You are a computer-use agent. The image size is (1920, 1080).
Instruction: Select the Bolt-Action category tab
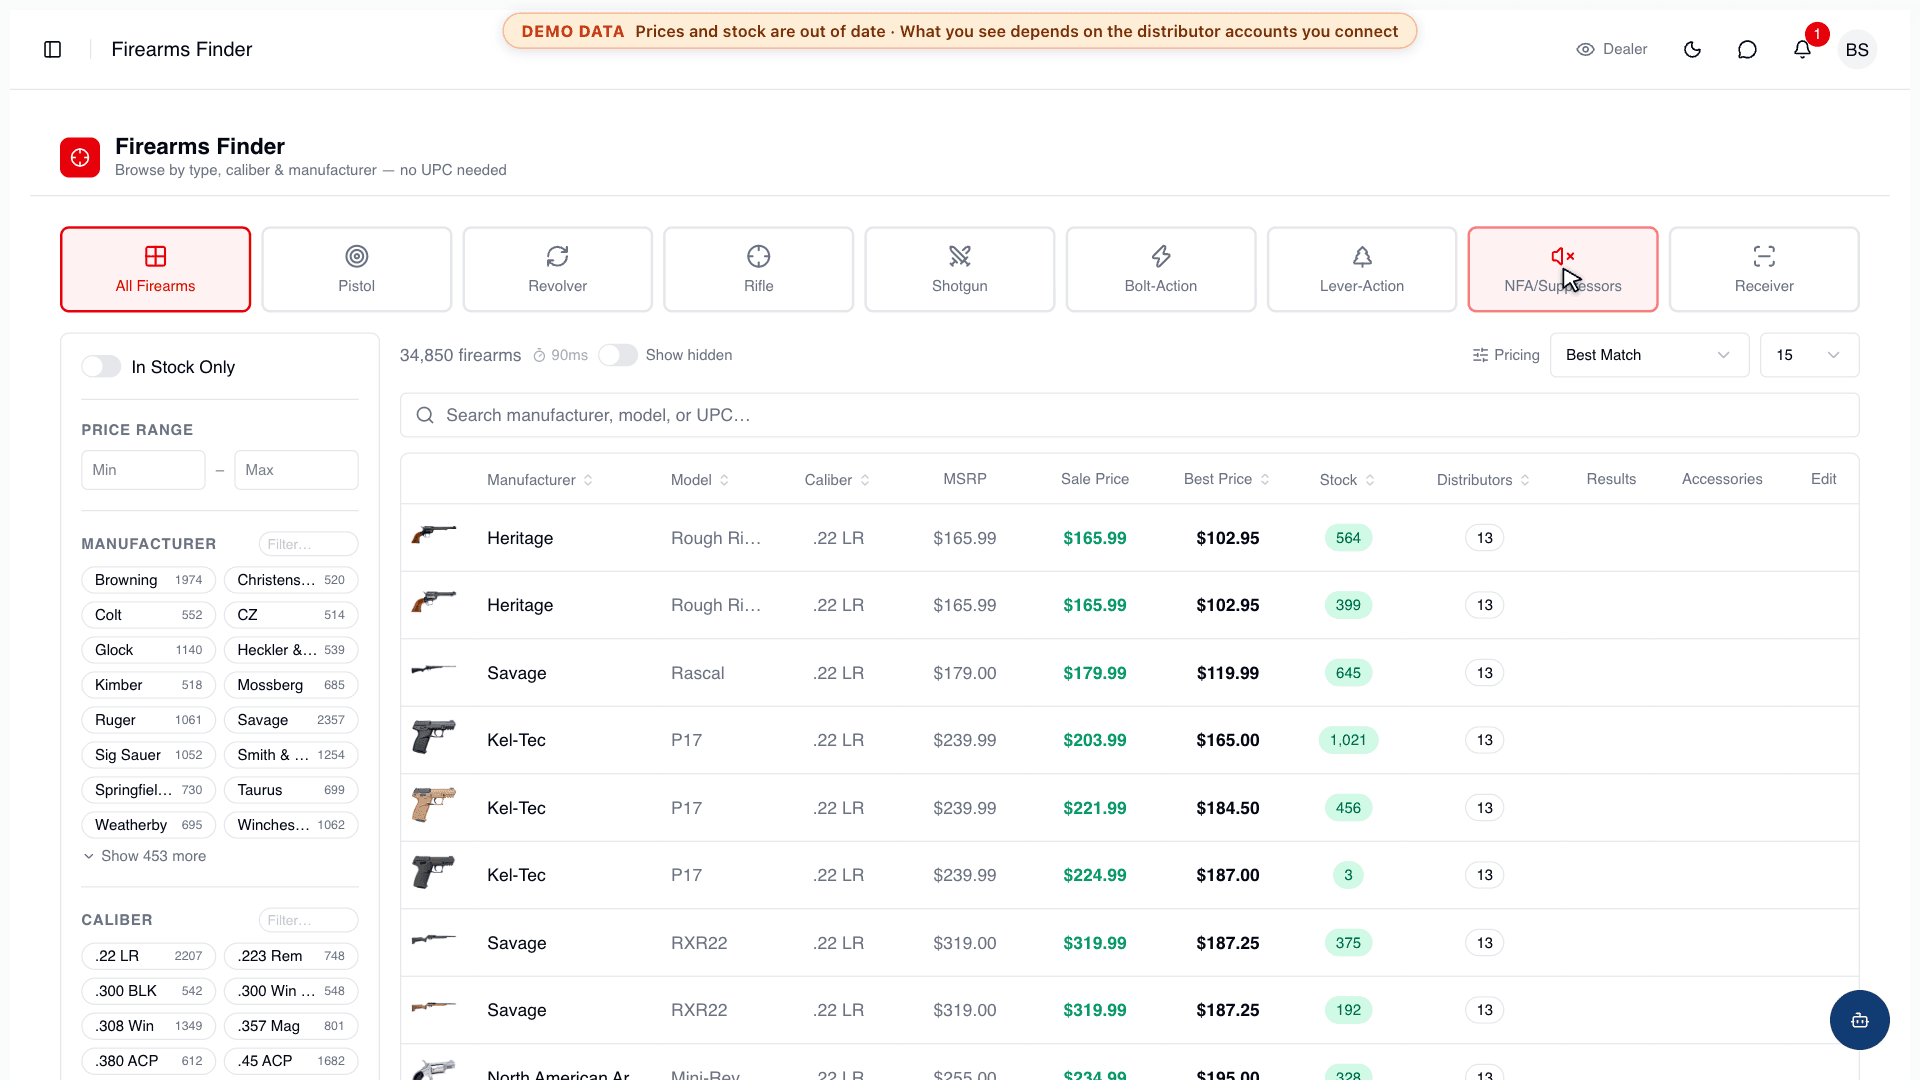(1161, 269)
